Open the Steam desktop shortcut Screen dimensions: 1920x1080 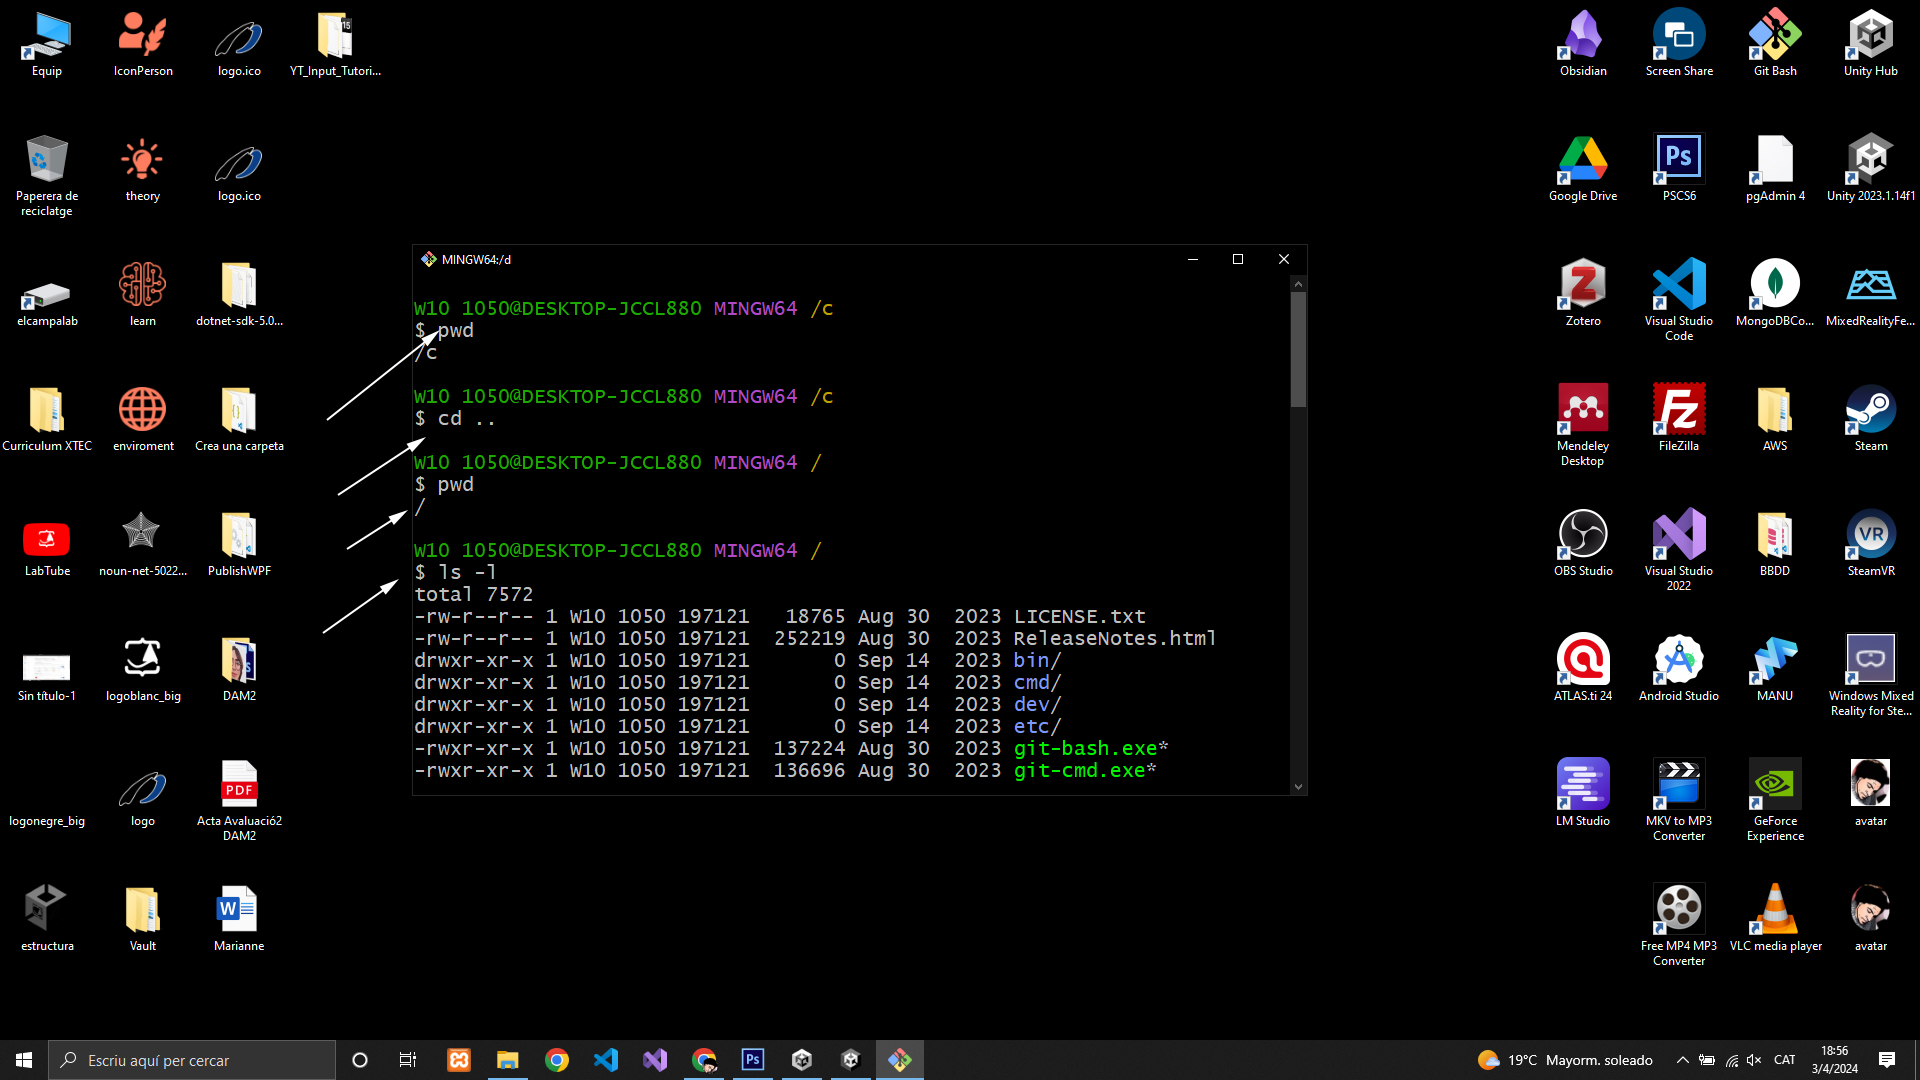click(1871, 410)
